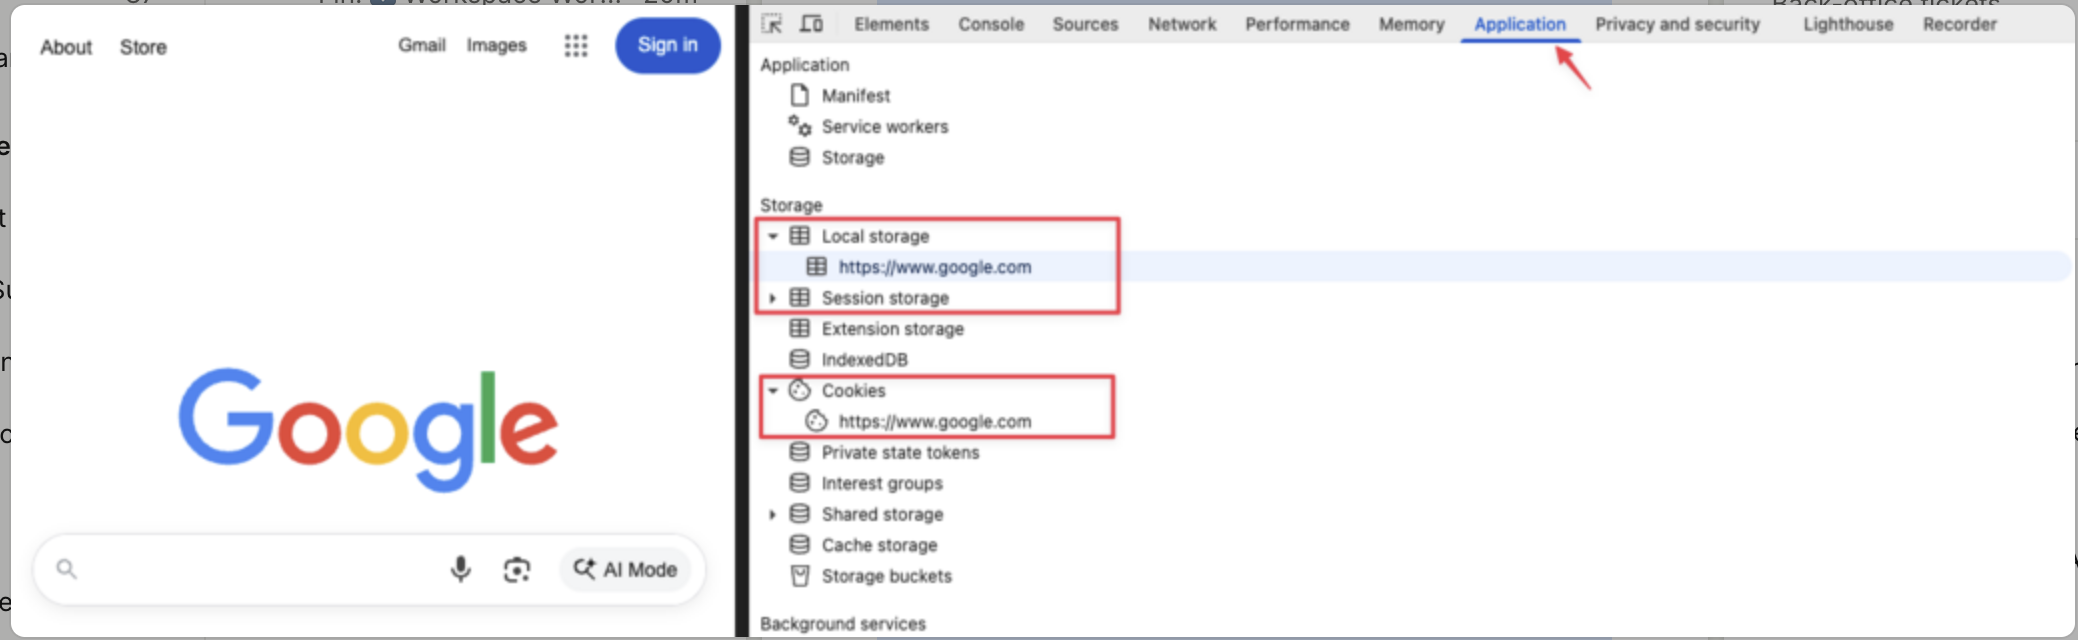Start voice search with microphone icon
This screenshot has height=640, width=2078.
coord(460,569)
